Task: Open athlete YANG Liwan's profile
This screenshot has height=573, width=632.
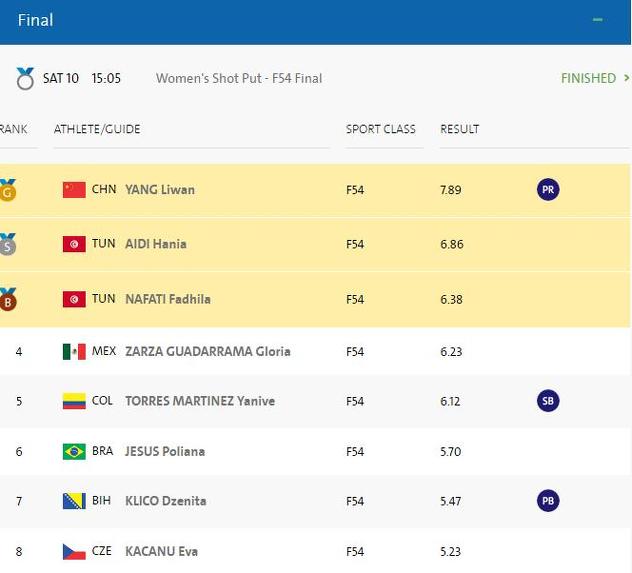Action: pyautogui.click(x=160, y=190)
